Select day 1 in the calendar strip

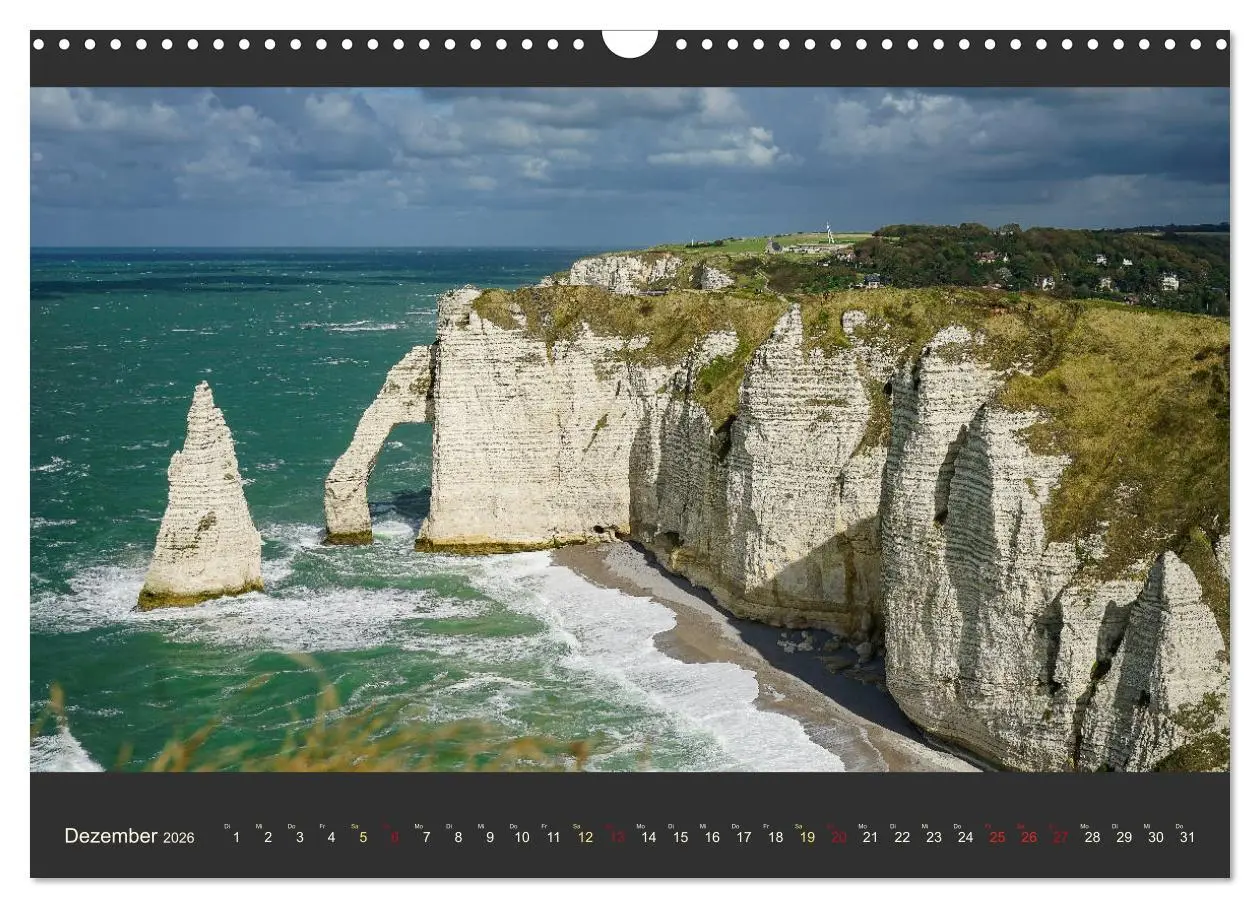pyautogui.click(x=236, y=838)
